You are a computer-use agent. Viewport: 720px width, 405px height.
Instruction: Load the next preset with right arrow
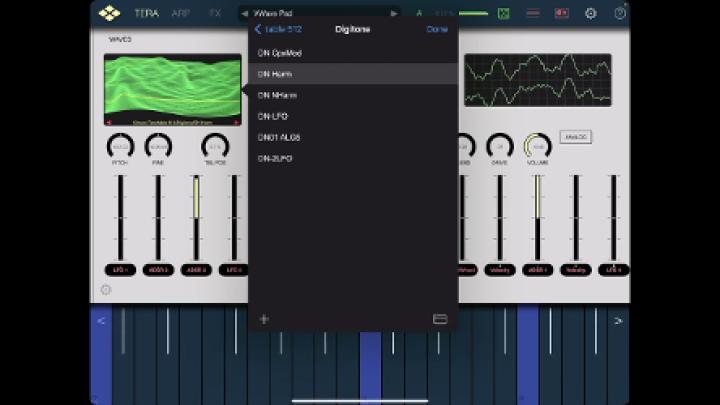coord(394,13)
